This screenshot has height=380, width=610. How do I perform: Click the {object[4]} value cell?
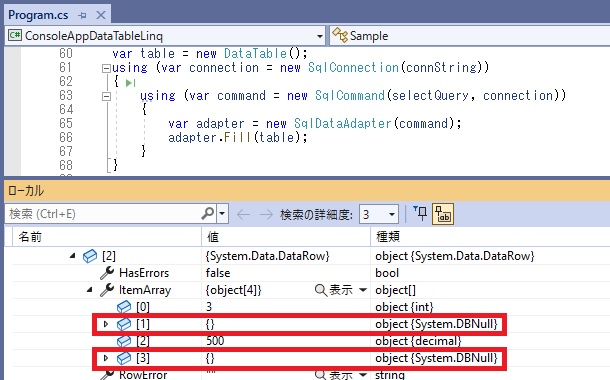(233, 290)
